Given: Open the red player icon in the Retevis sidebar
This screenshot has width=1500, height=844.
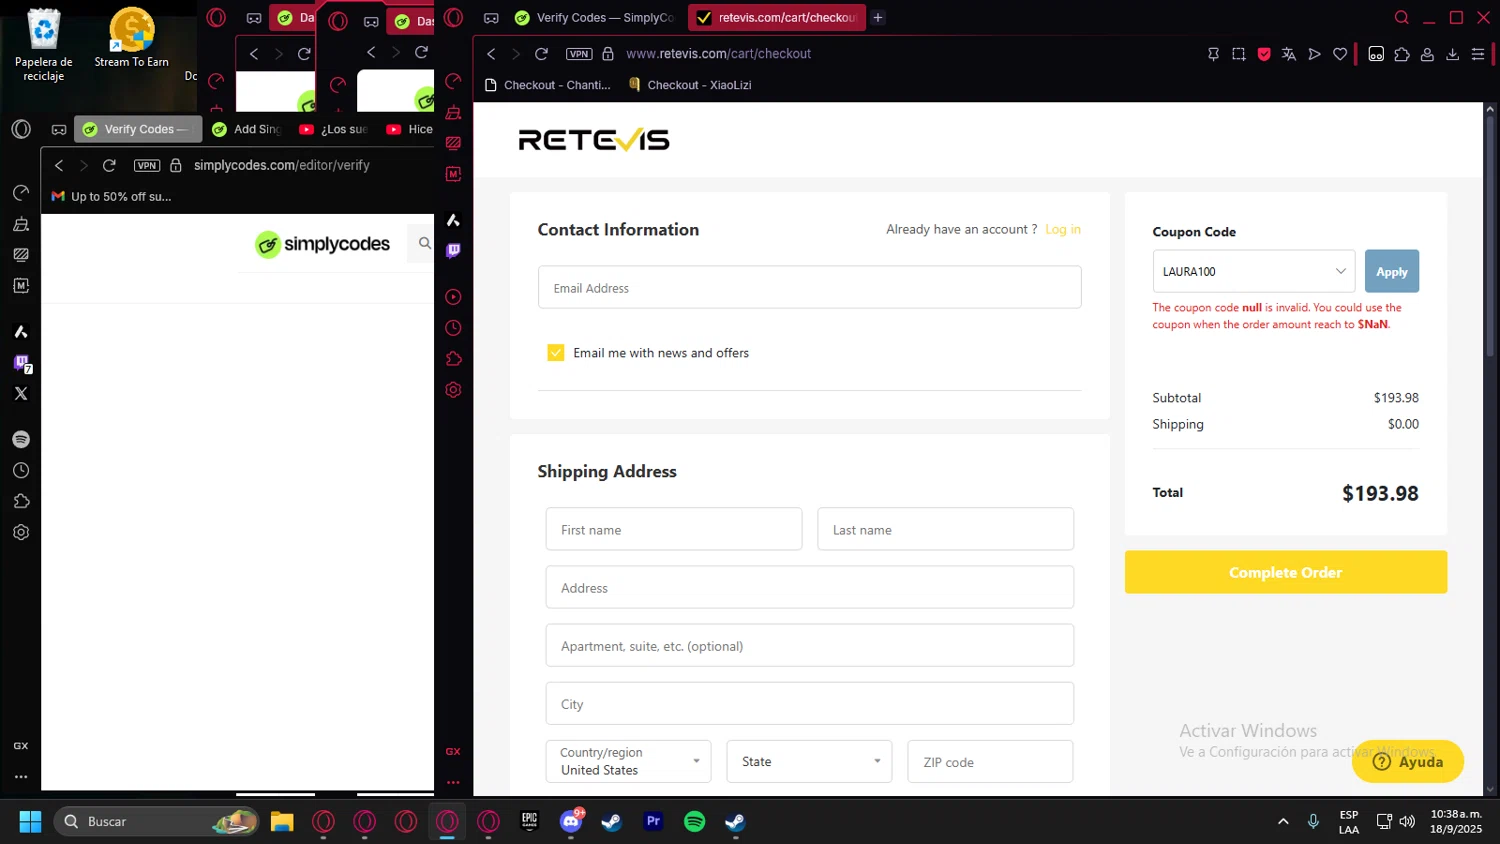Looking at the screenshot, I should click(453, 297).
